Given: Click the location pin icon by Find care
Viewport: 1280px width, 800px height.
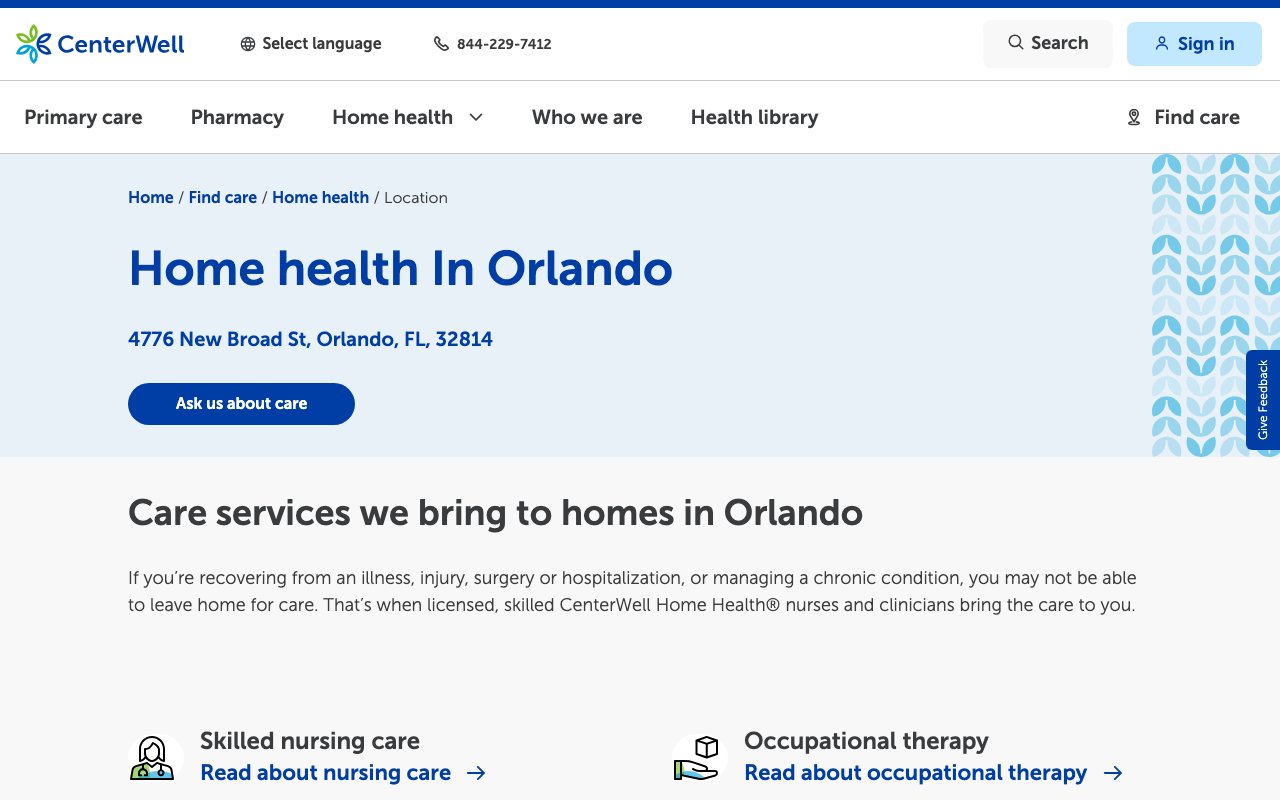Looking at the screenshot, I should coord(1134,117).
